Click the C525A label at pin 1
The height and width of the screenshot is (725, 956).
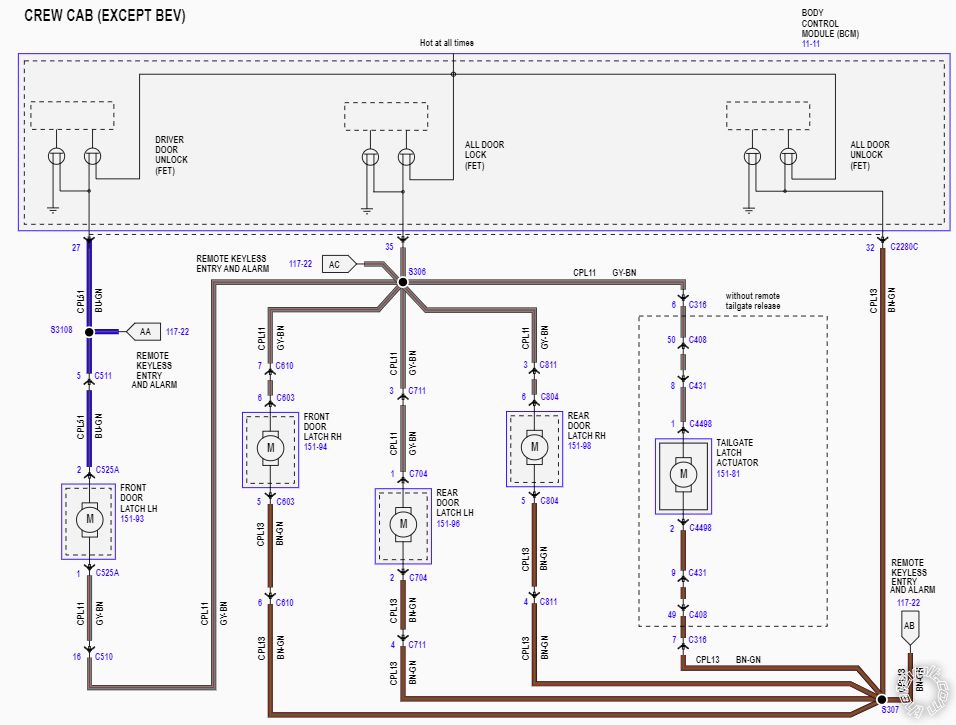click(107, 573)
